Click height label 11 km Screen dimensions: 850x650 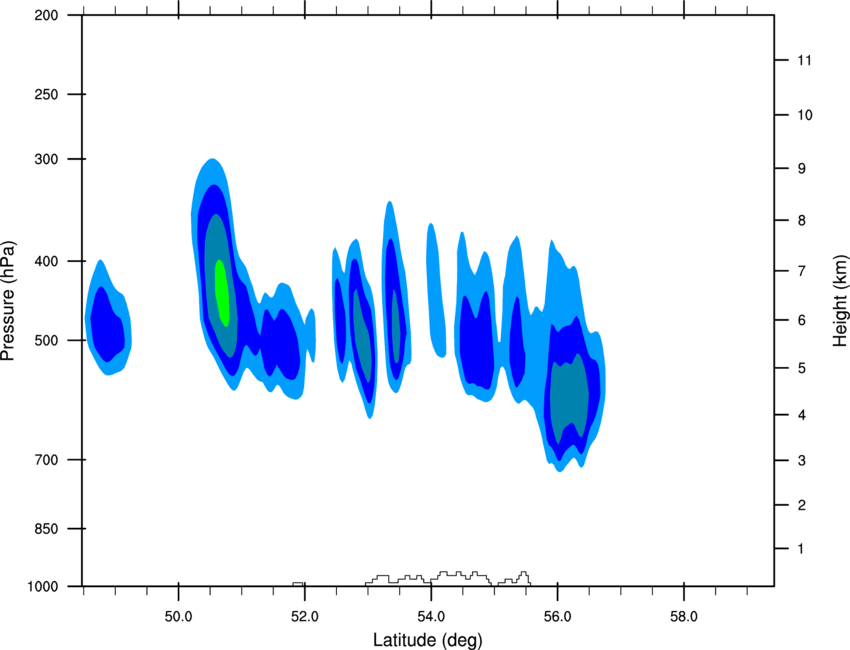[x=804, y=60]
